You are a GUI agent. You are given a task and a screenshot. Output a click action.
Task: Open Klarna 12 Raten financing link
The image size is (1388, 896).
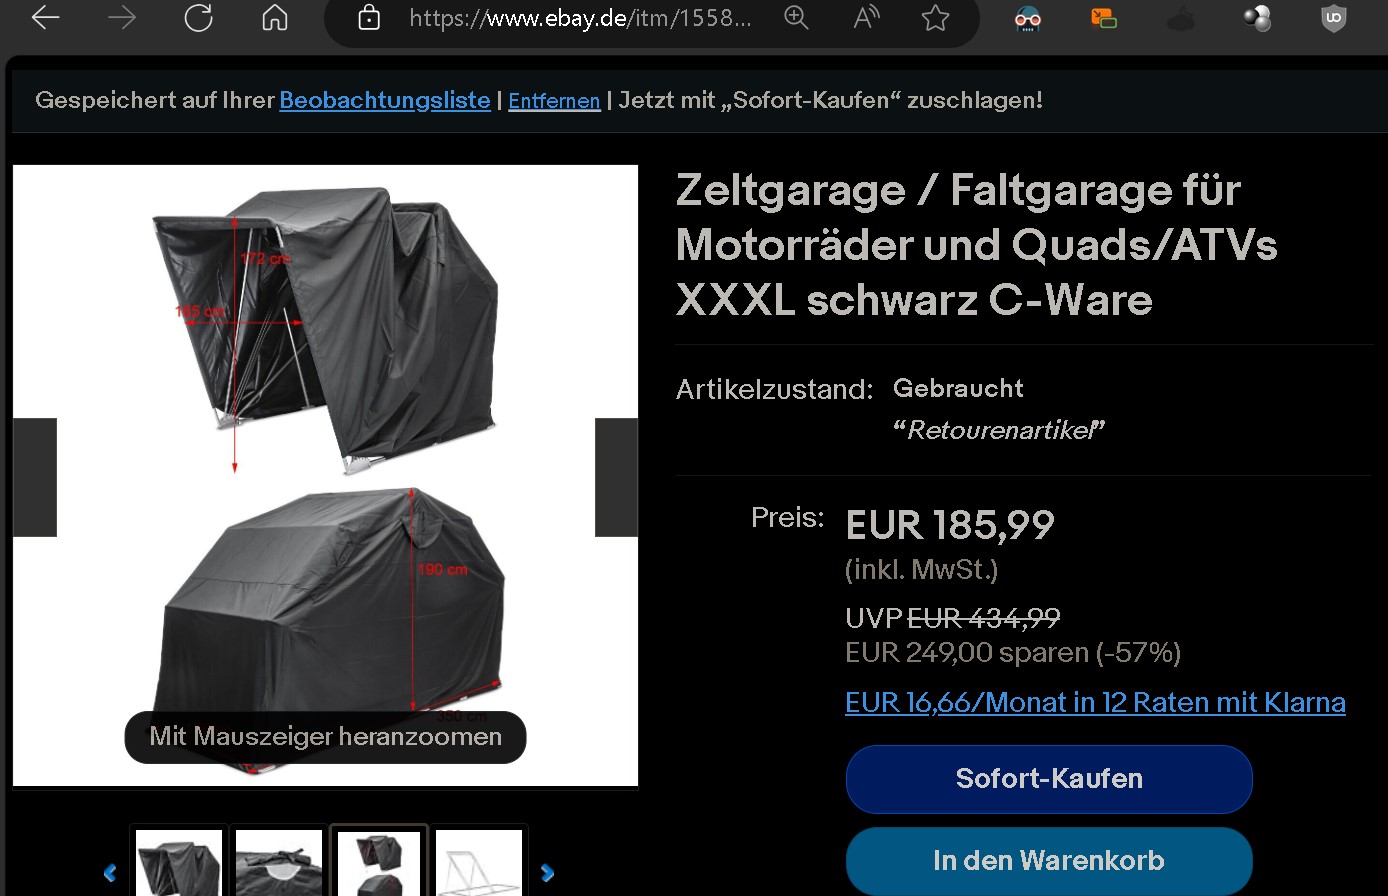click(1095, 702)
